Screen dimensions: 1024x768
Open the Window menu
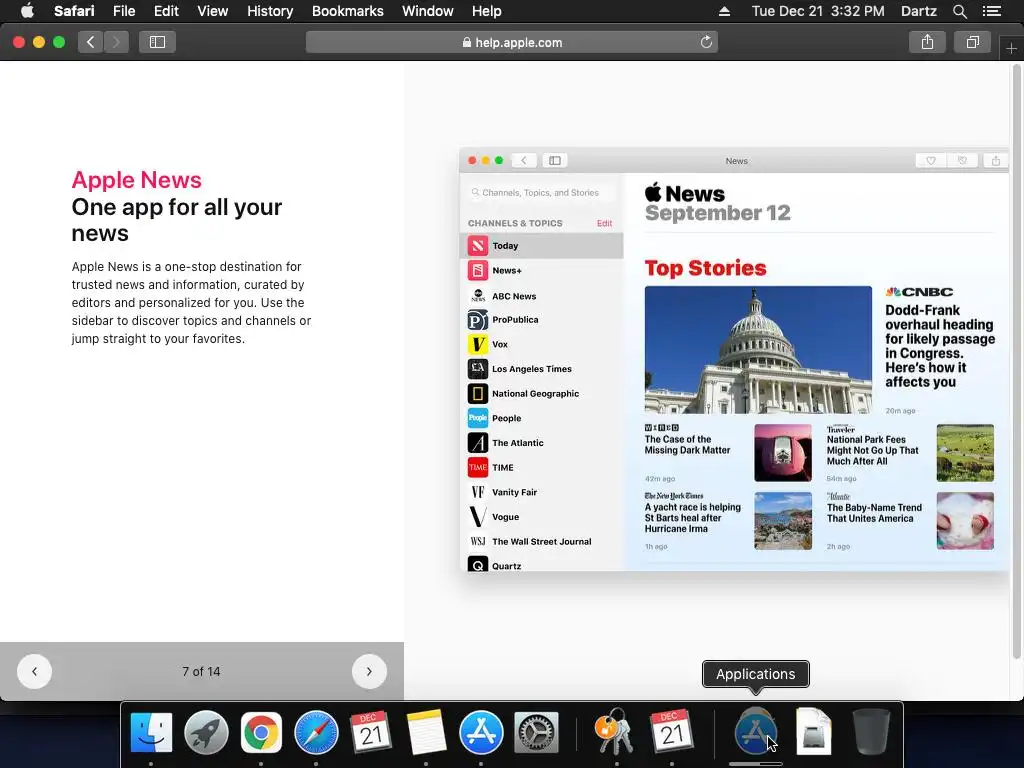427,11
